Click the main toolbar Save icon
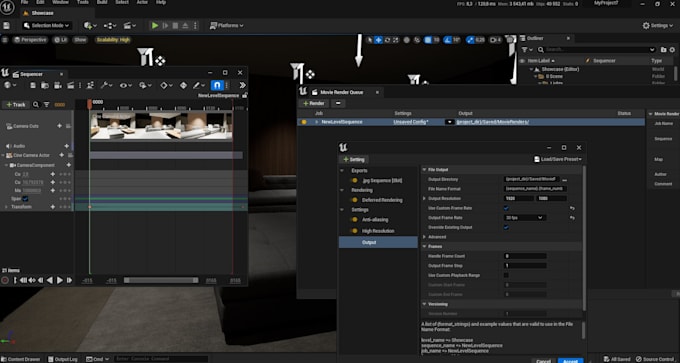 coord(6,26)
